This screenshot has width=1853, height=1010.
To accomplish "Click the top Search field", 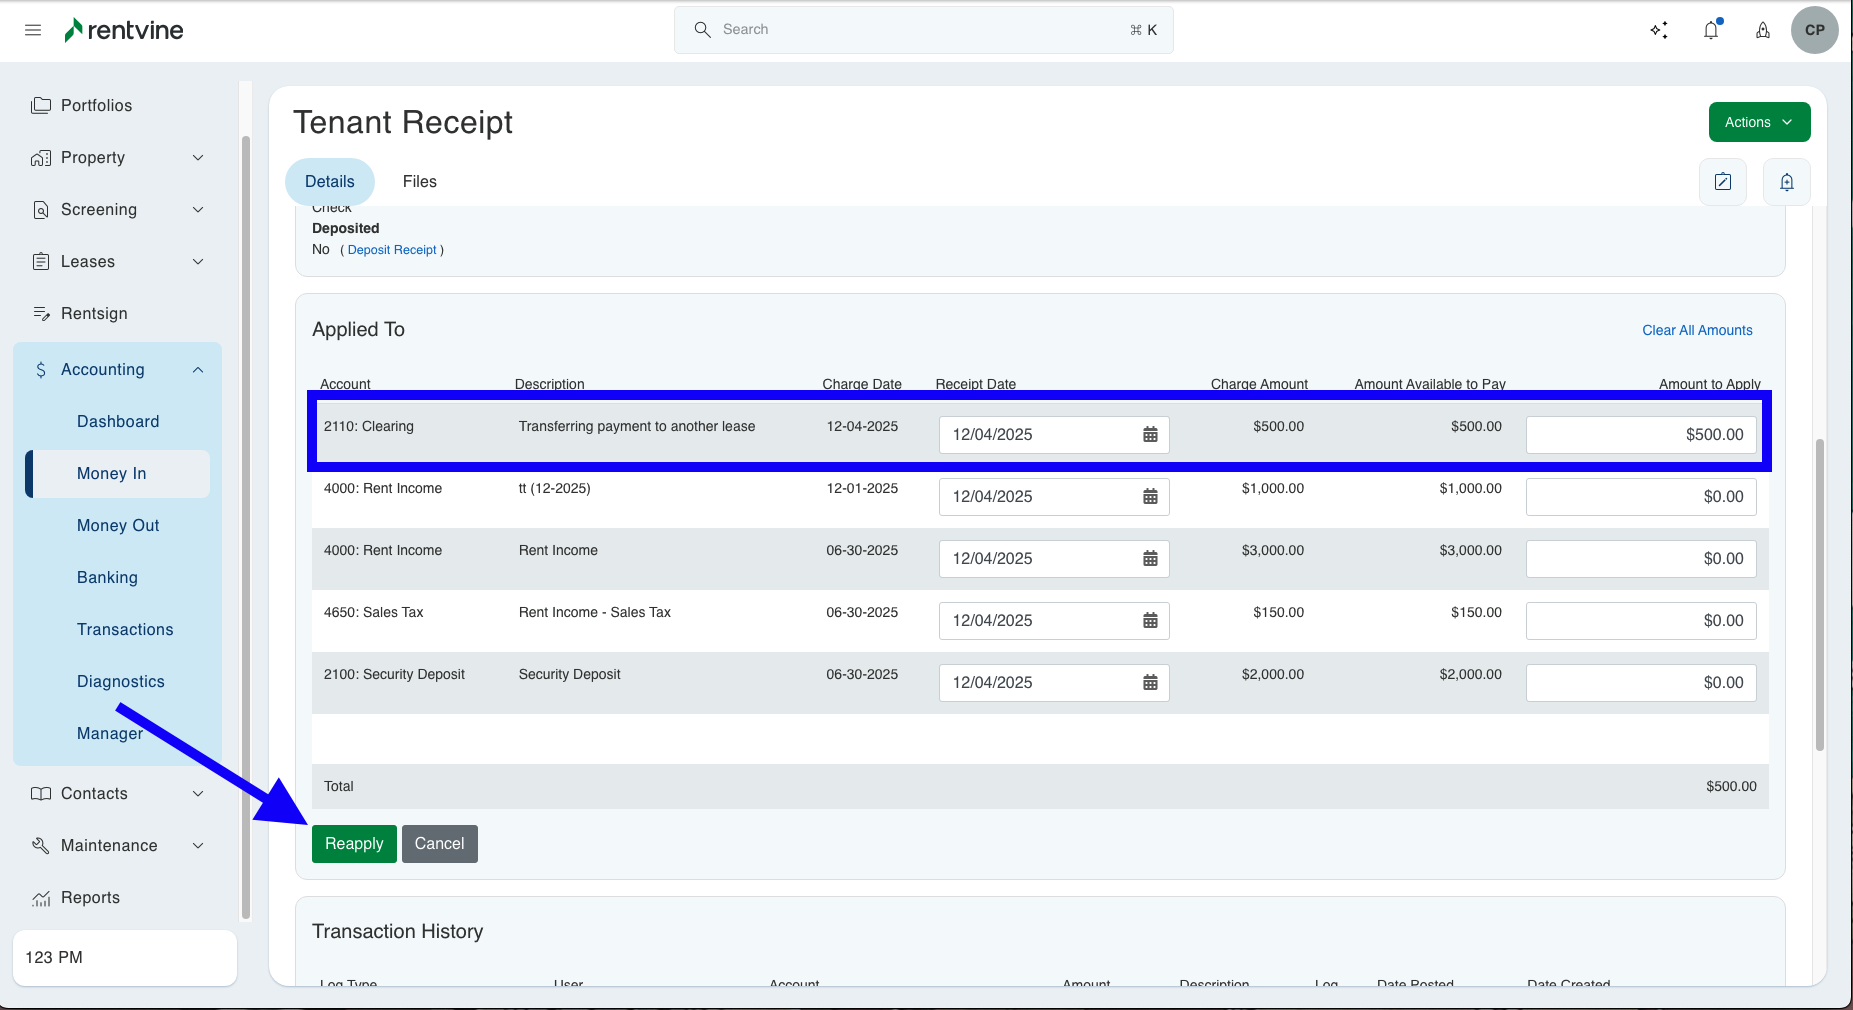I will 923,30.
